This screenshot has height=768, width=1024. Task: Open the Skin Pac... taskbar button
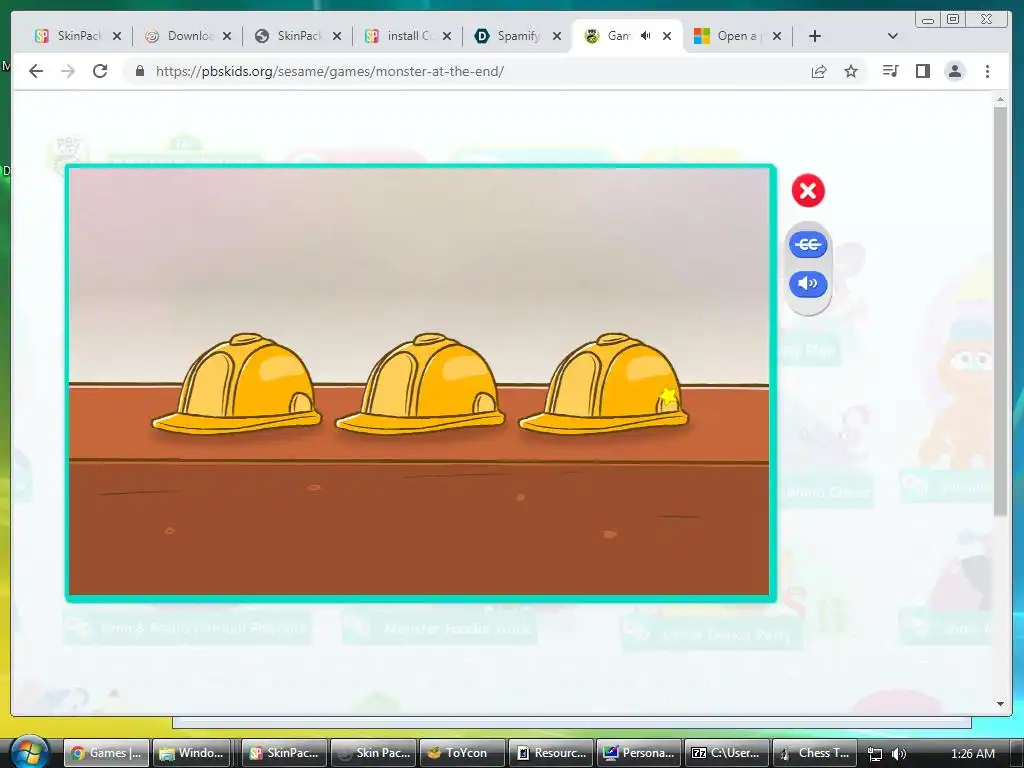374,753
